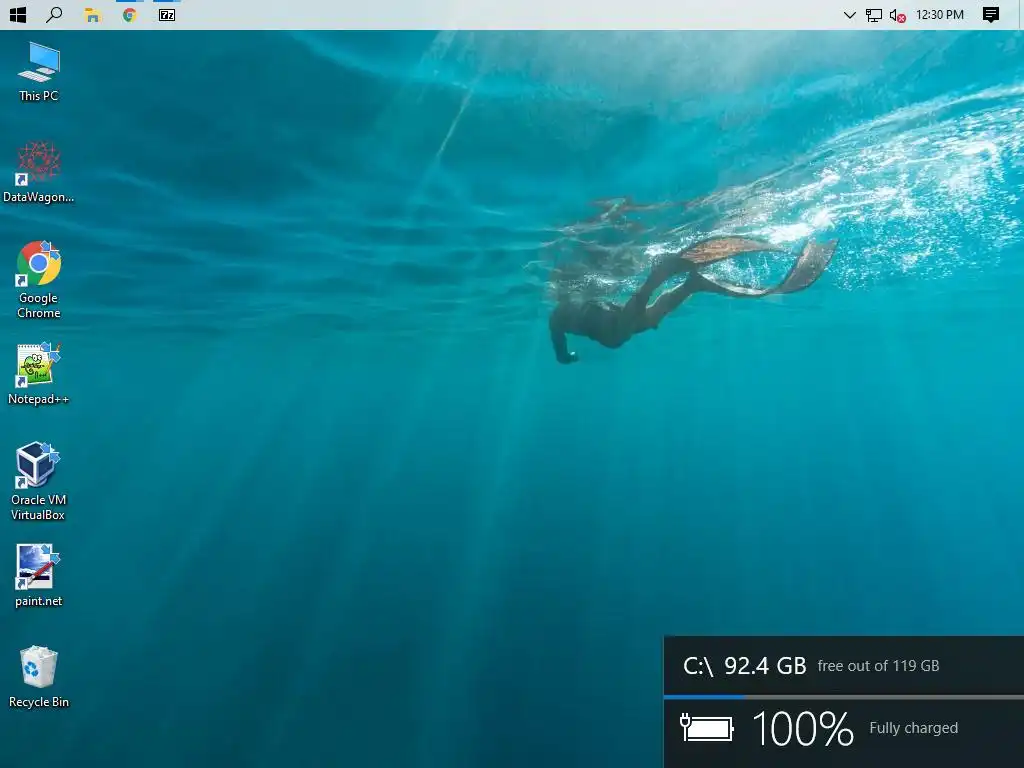Open the network status tray icon
1024x768 pixels.
(x=873, y=15)
